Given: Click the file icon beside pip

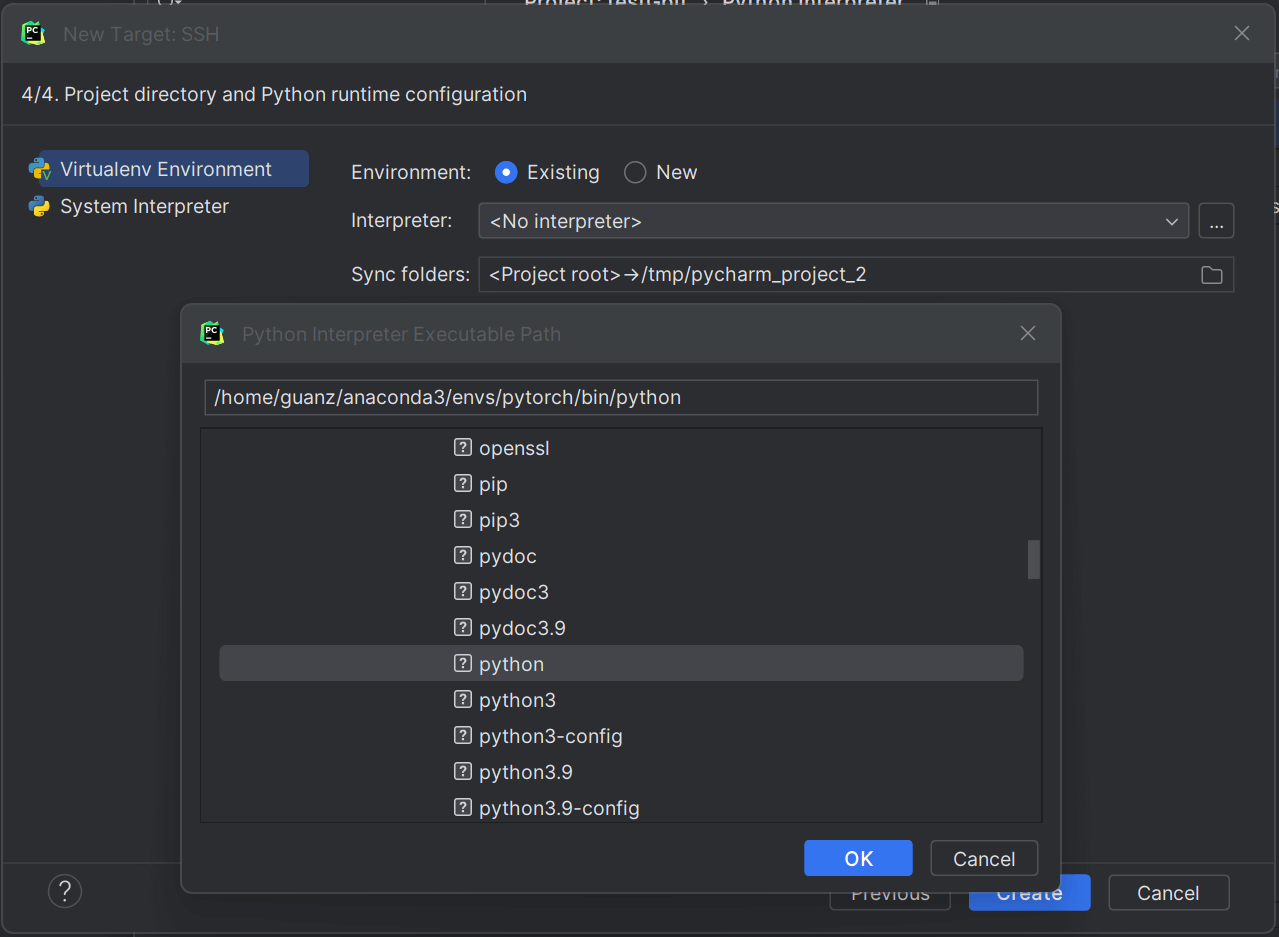Looking at the screenshot, I should (463, 483).
